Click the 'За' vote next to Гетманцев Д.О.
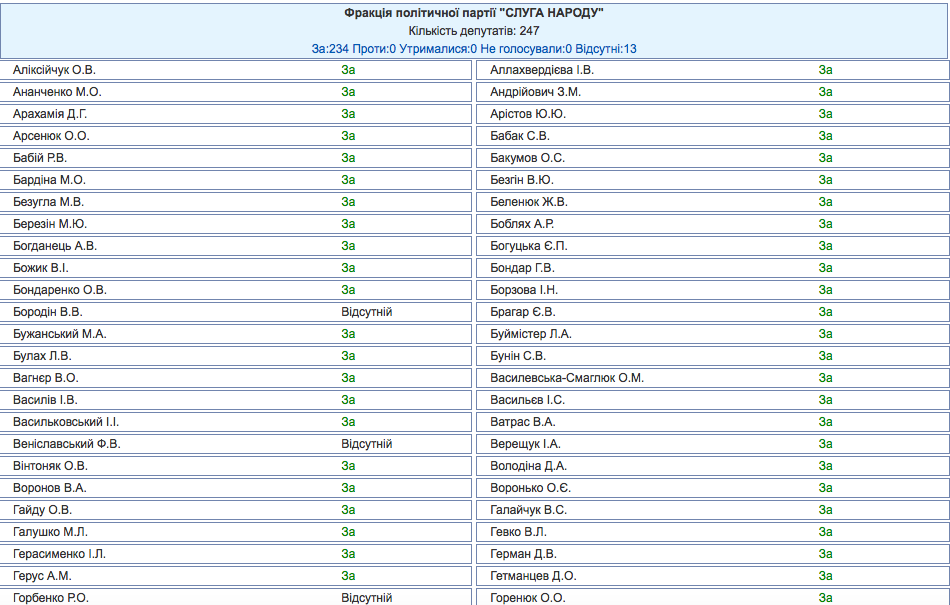The width and height of the screenshot is (950, 605). tap(825, 576)
